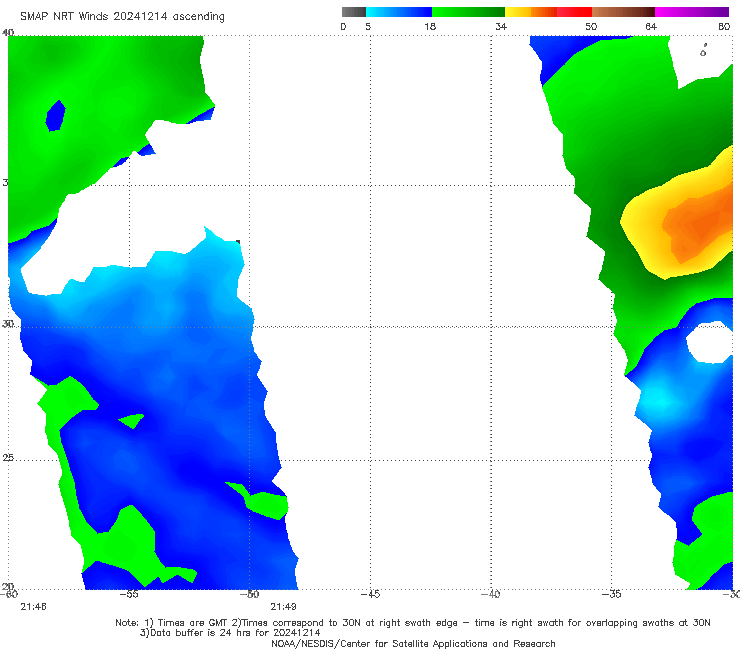This screenshot has height=650, width=740.
Task: Pick the brown segment of the color bar
Action: click(623, 12)
